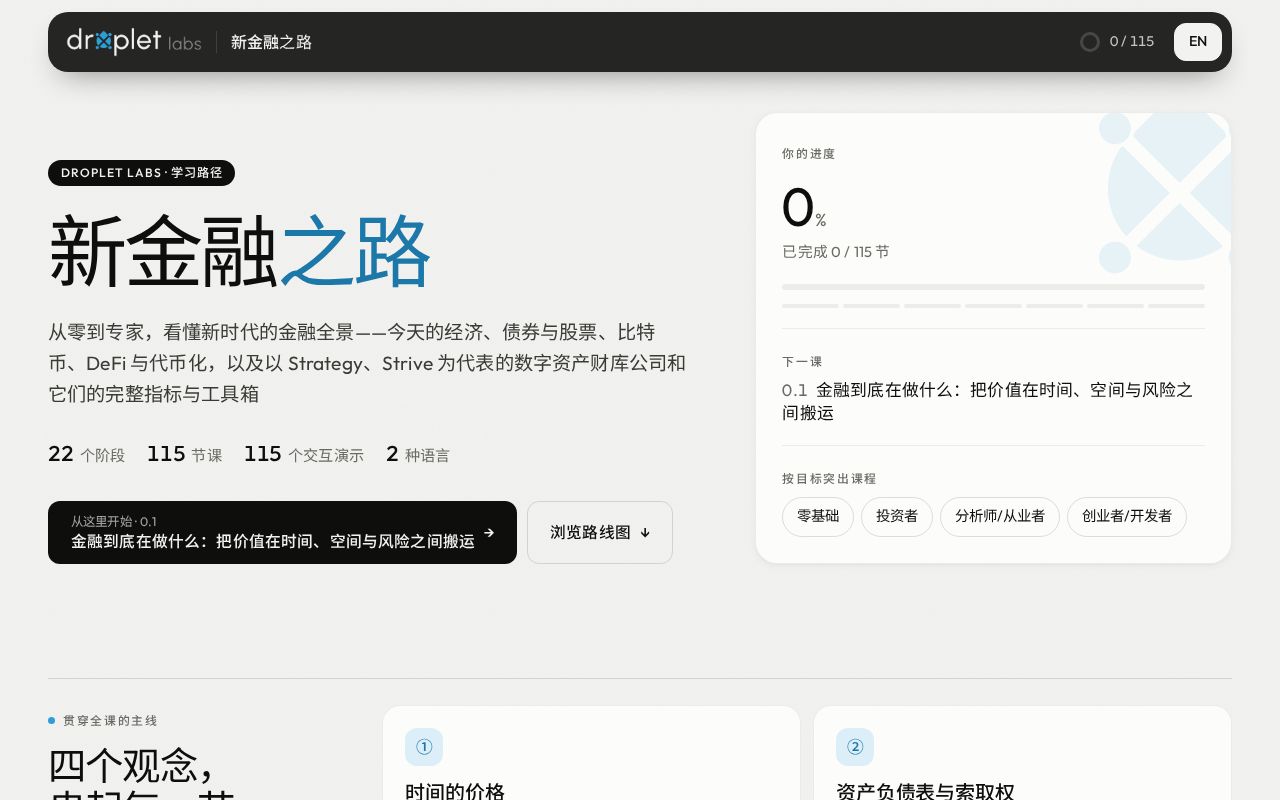Click the 0 / 115 progress counter
The height and width of the screenshot is (800, 1280).
[1132, 42]
